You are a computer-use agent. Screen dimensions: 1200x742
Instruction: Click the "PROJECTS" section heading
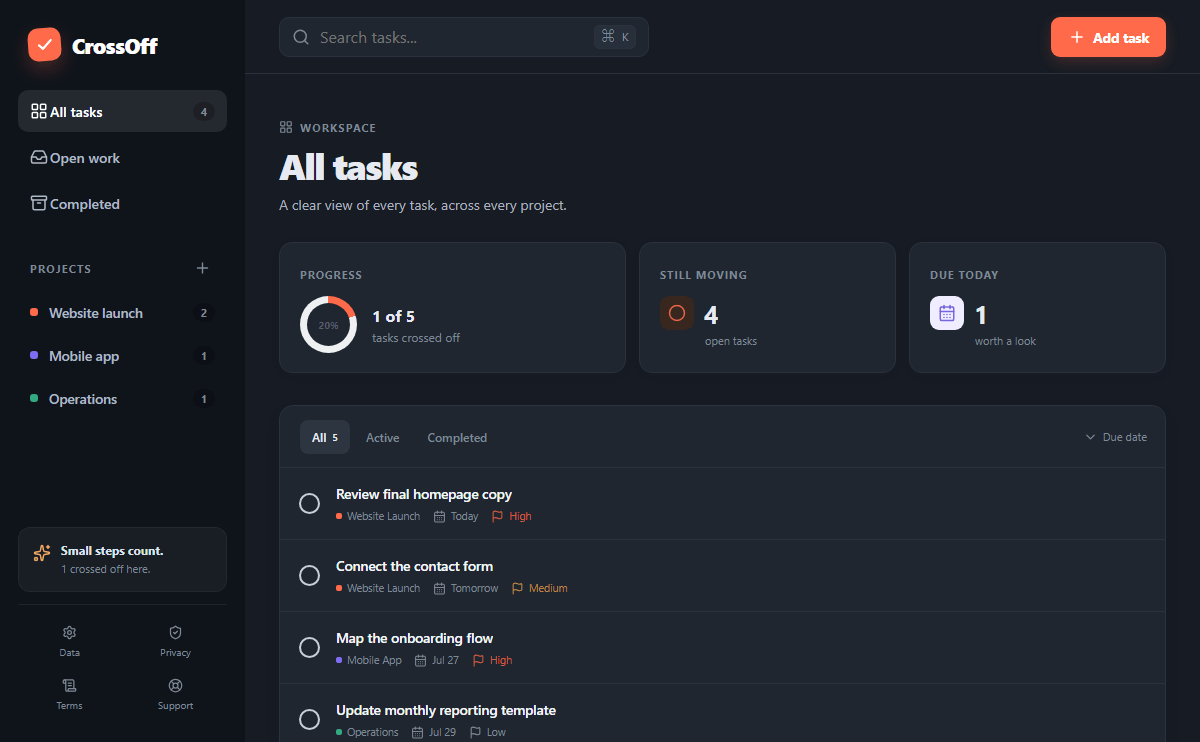click(x=60, y=269)
